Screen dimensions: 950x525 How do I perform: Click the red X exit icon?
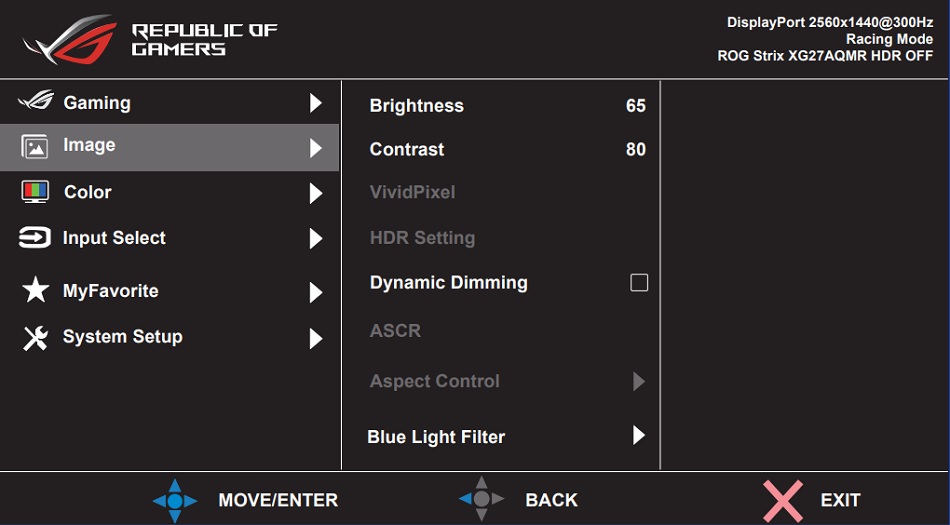(783, 500)
